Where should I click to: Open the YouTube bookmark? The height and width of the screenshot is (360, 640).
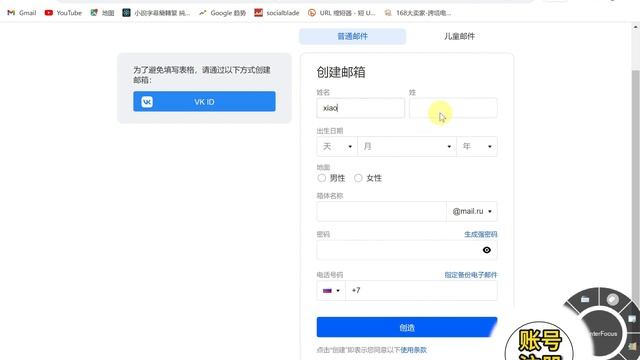pos(63,13)
